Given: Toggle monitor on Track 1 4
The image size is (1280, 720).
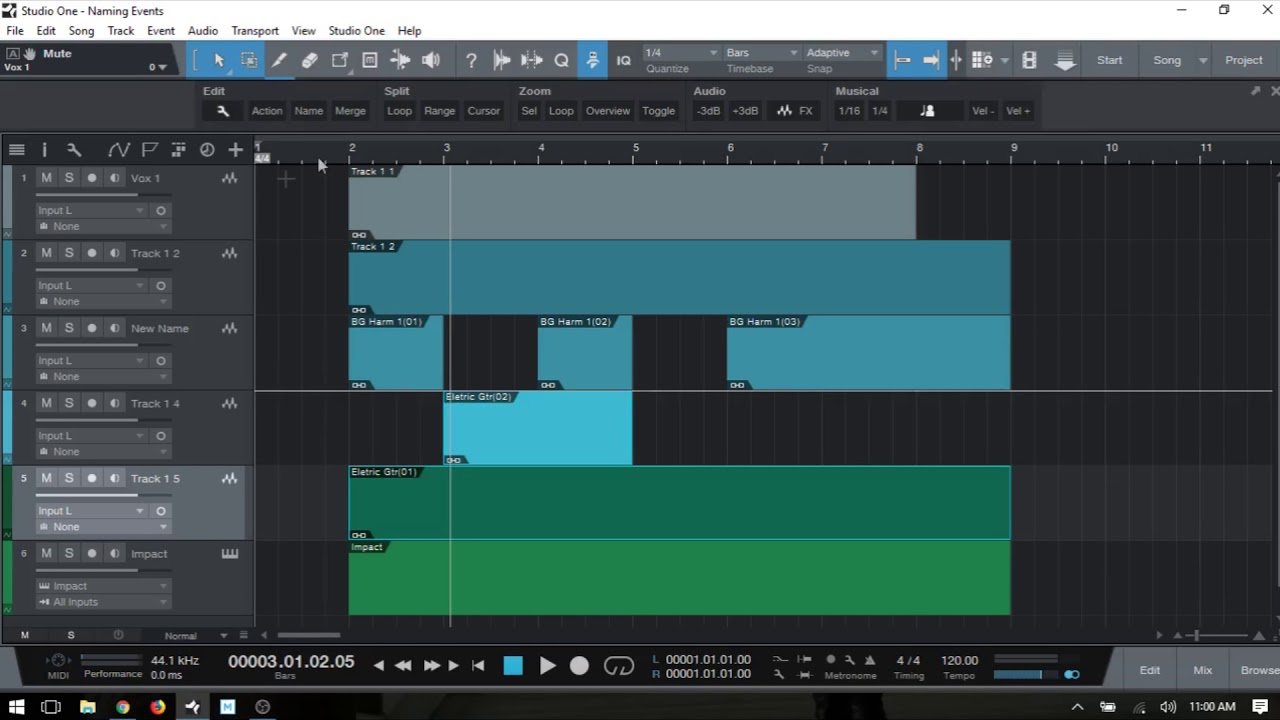Looking at the screenshot, I should (114, 403).
